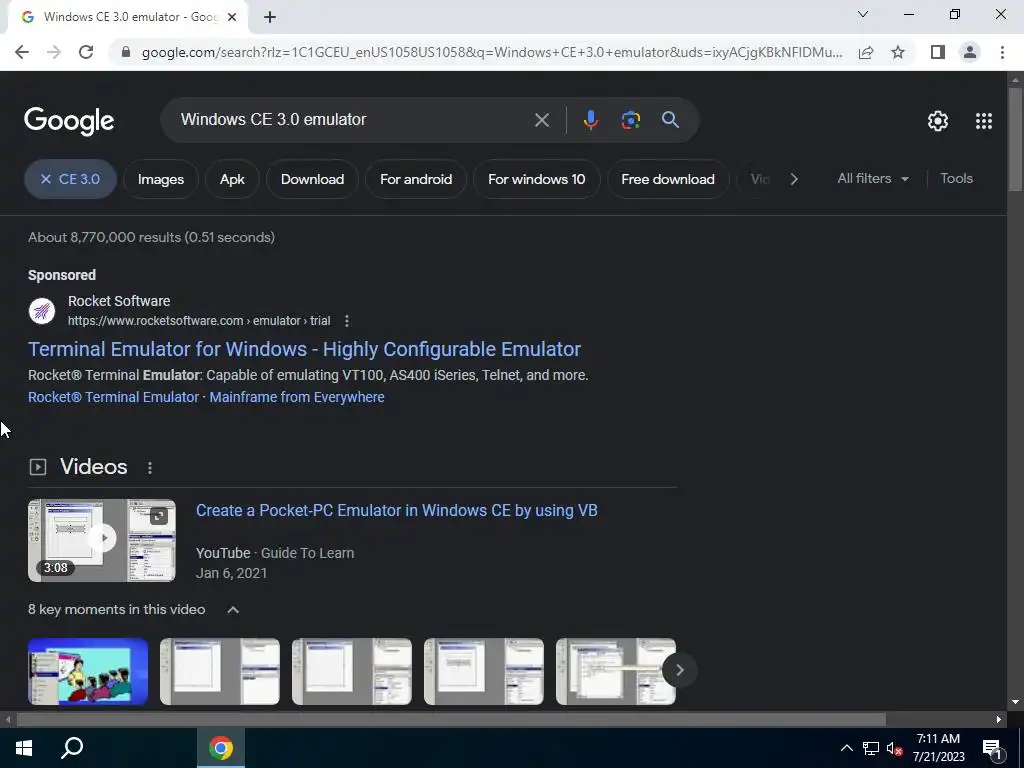Bookmark this tab with the star
Viewport: 1024px width, 768px height.
[x=898, y=52]
